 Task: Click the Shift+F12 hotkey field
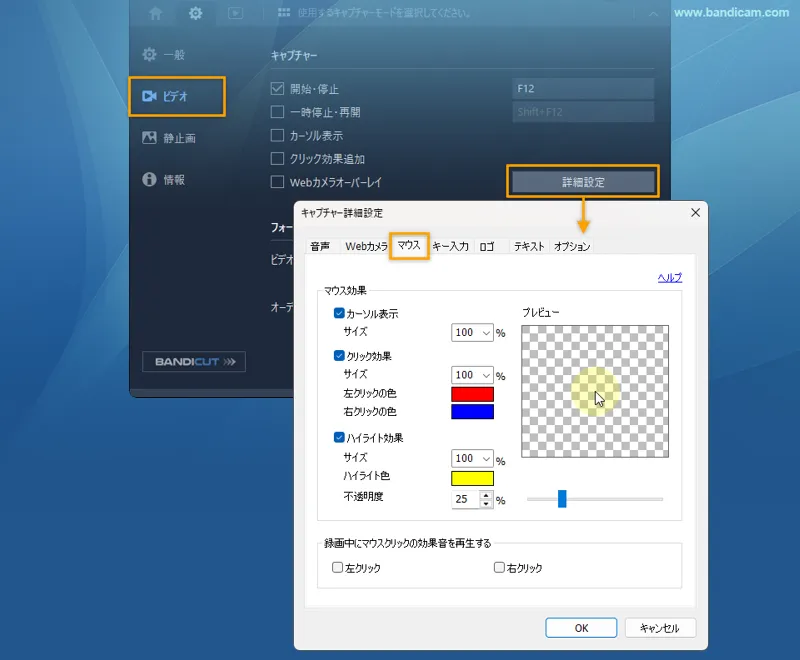click(x=583, y=112)
